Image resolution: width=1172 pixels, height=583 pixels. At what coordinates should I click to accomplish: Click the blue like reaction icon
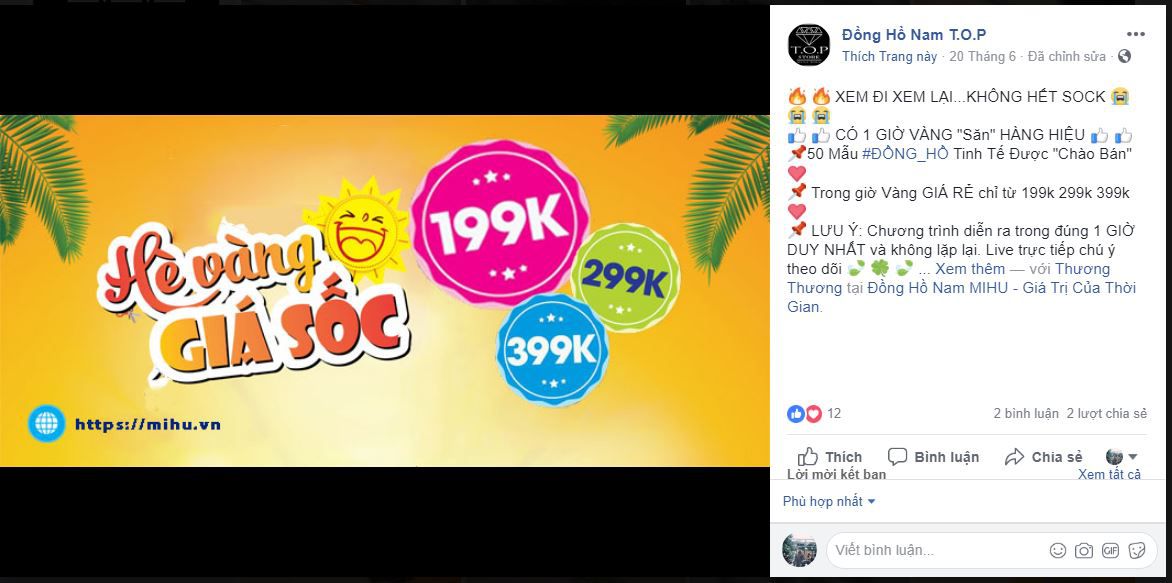coord(796,413)
